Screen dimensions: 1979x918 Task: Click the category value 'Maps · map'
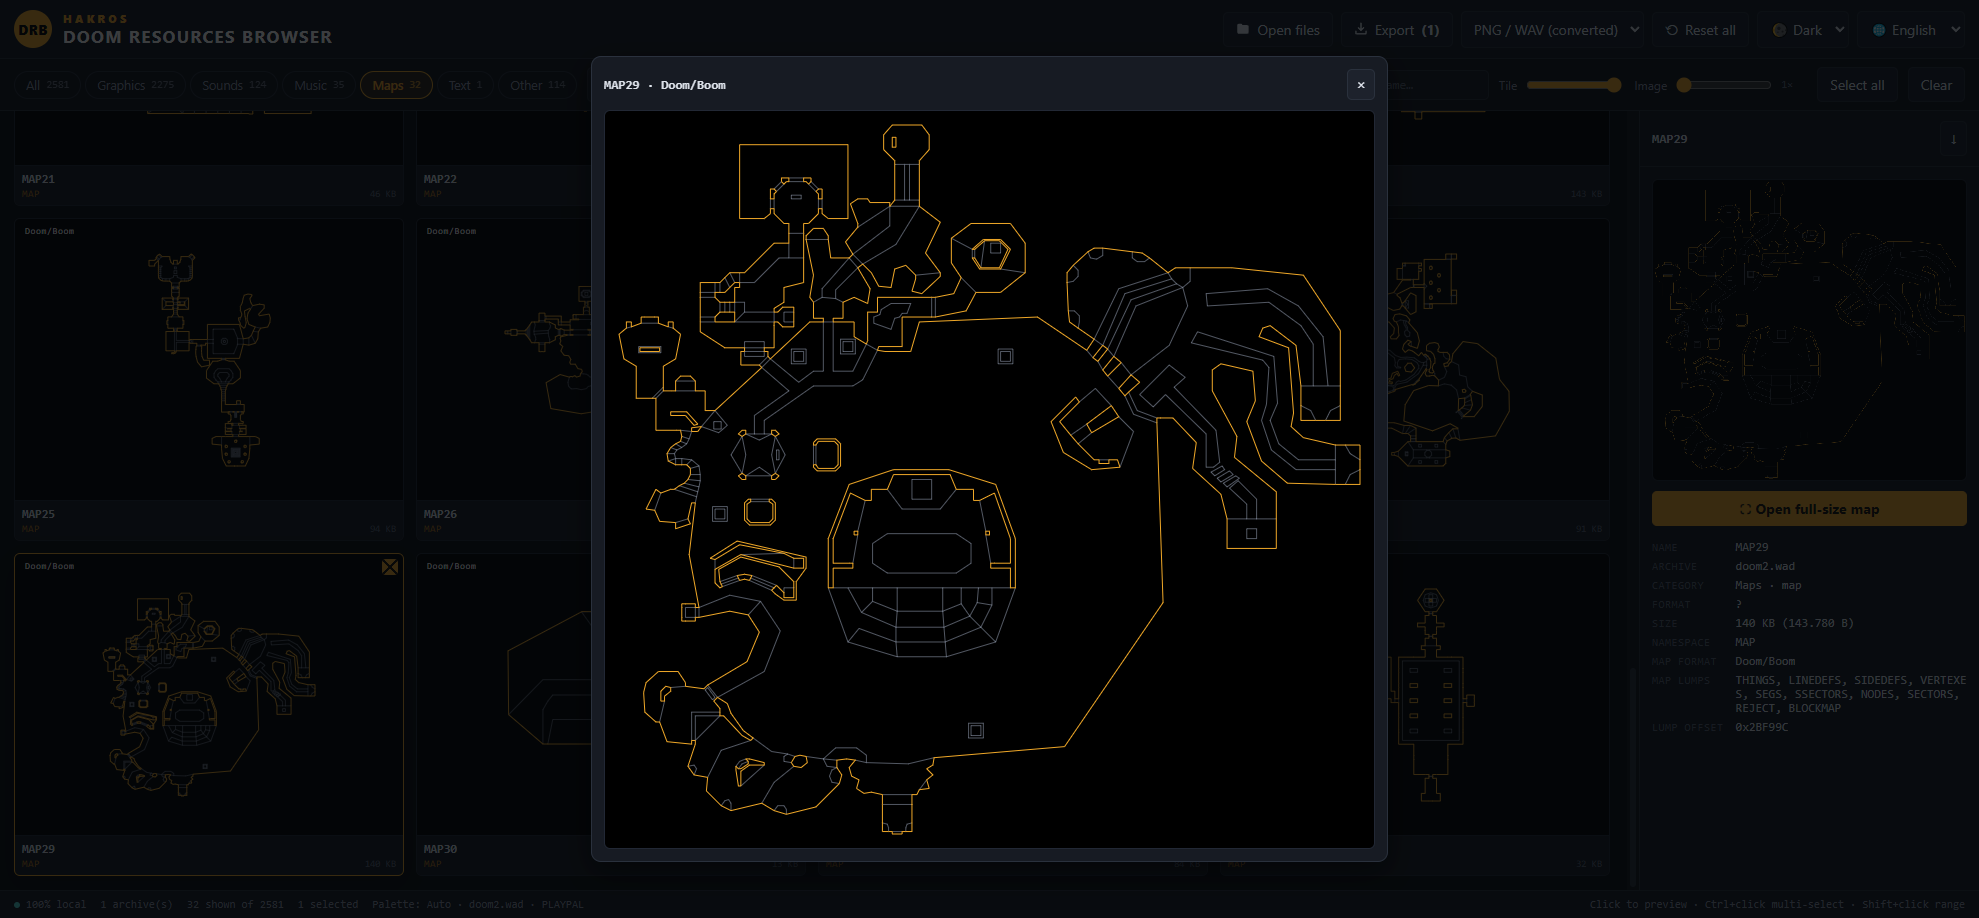(1768, 585)
